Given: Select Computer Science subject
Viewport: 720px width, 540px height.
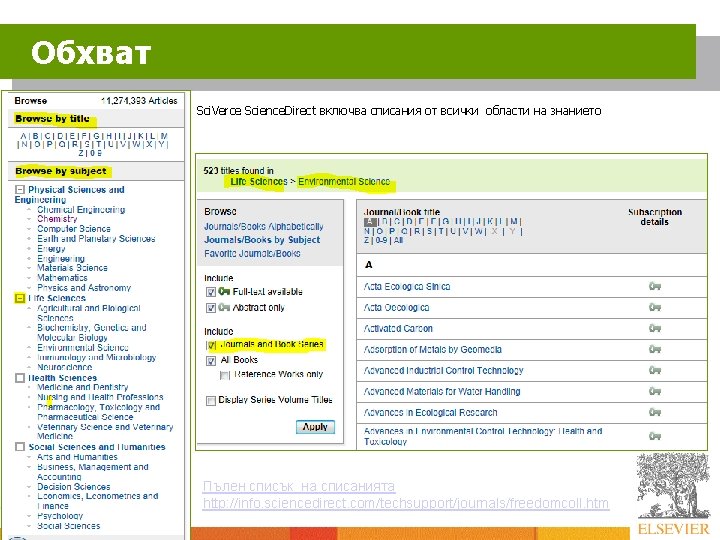Looking at the screenshot, I should 73,229.
